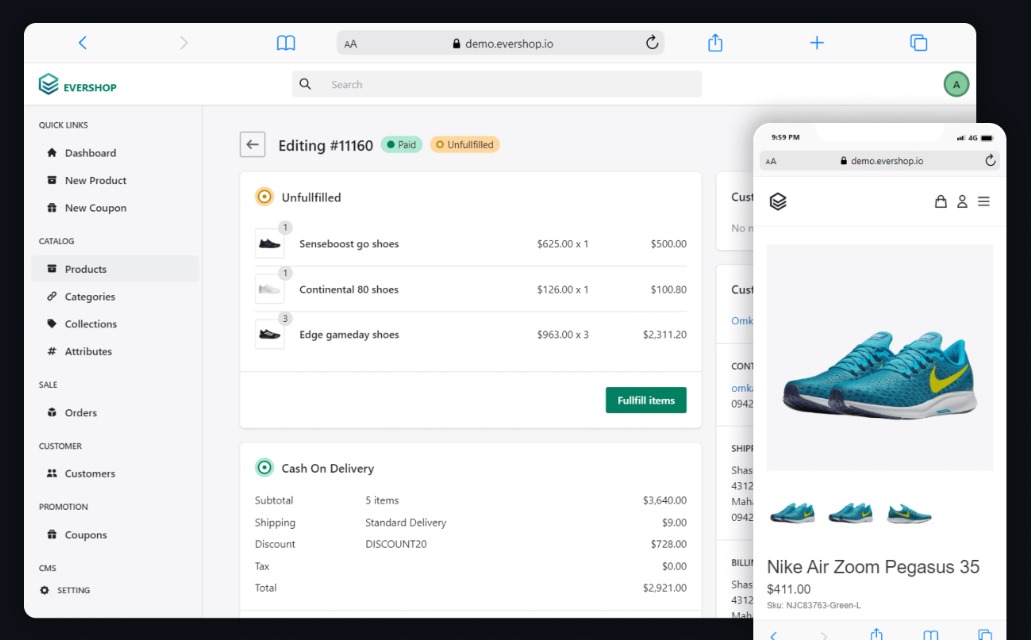Click the admin Search input field

(x=496, y=84)
